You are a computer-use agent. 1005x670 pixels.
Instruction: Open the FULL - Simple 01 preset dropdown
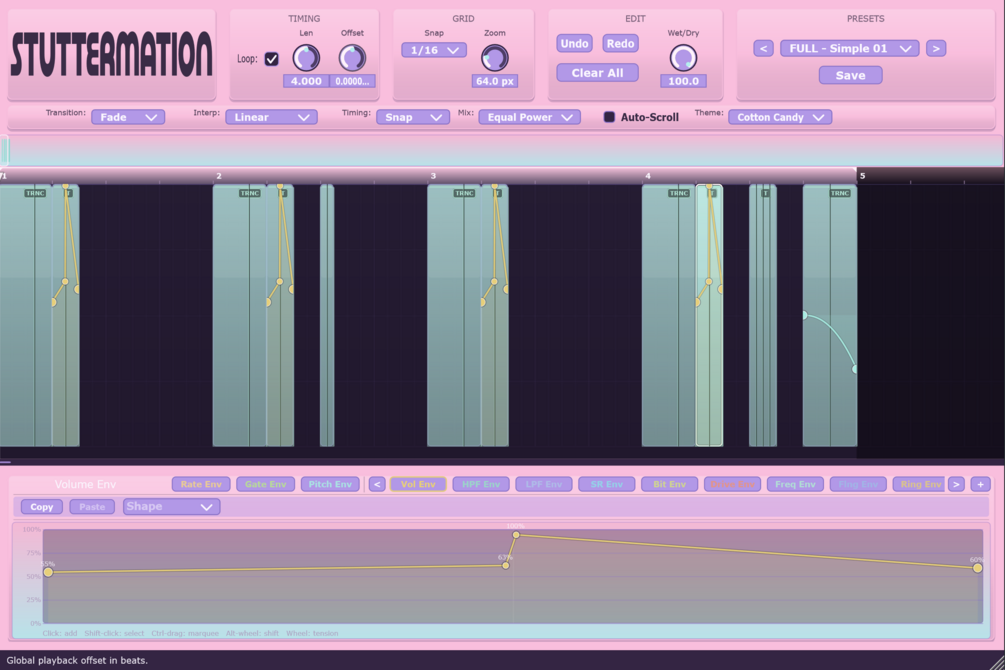pyautogui.click(x=849, y=49)
